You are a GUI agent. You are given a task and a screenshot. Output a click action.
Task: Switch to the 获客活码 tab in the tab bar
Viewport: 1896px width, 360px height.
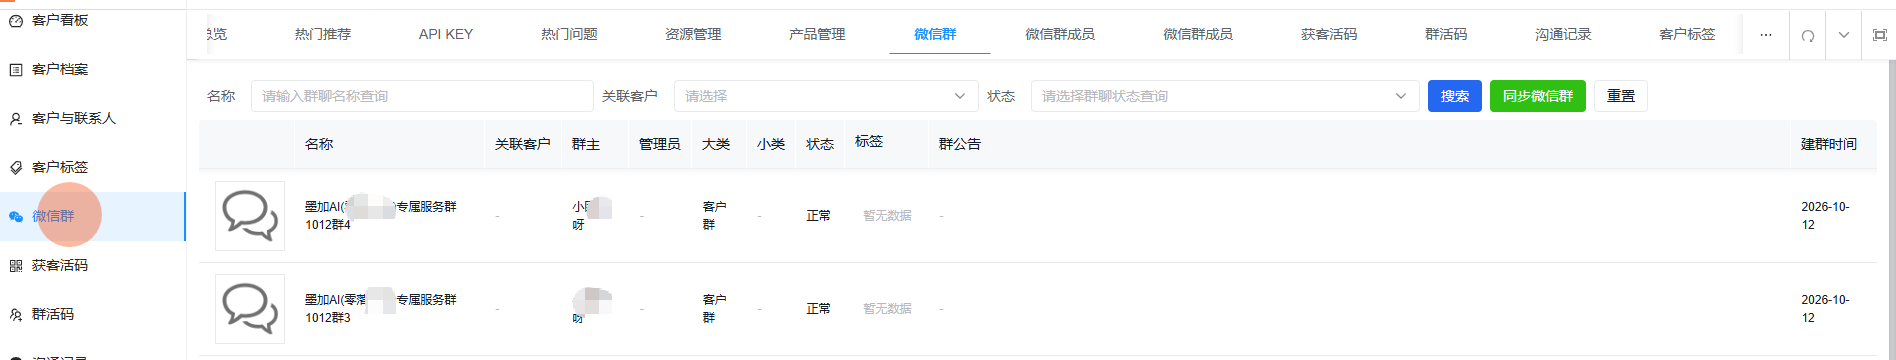pyautogui.click(x=1329, y=34)
